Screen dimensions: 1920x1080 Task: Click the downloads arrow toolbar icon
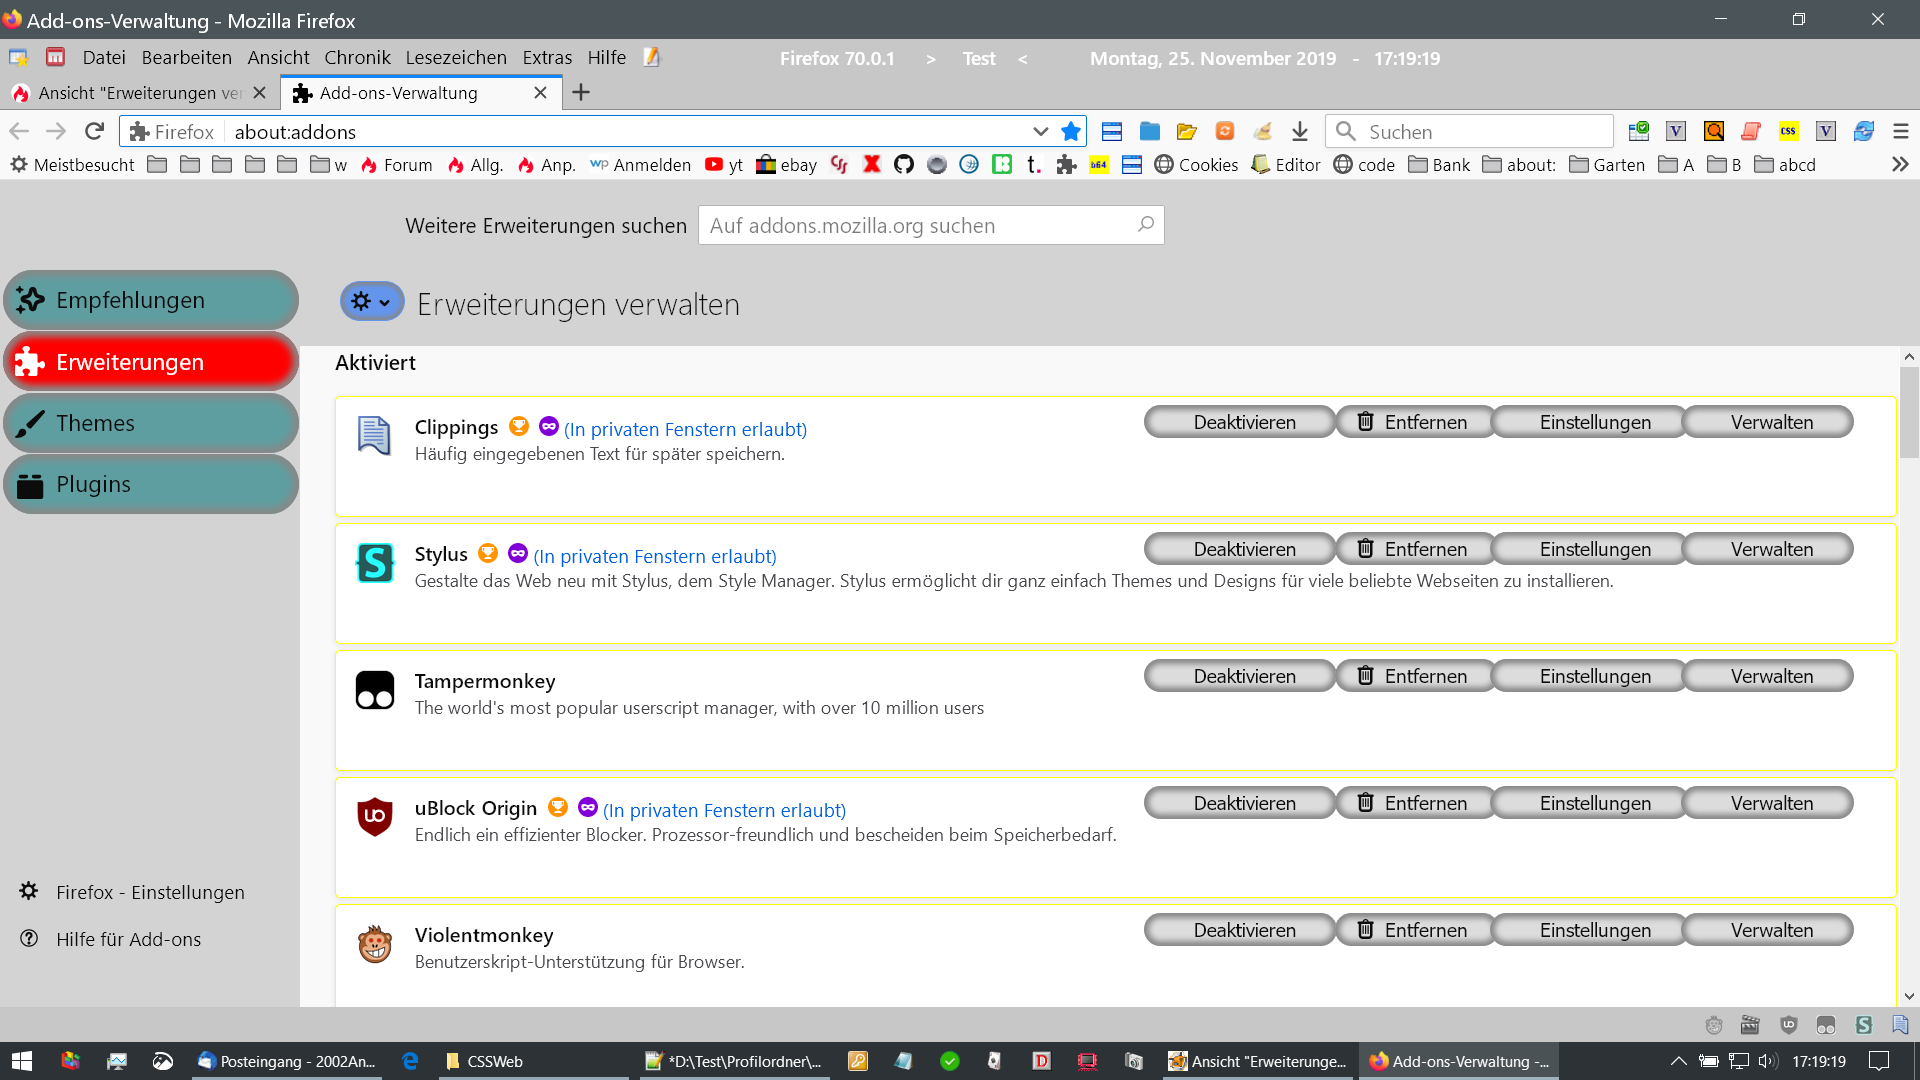pos(1299,131)
